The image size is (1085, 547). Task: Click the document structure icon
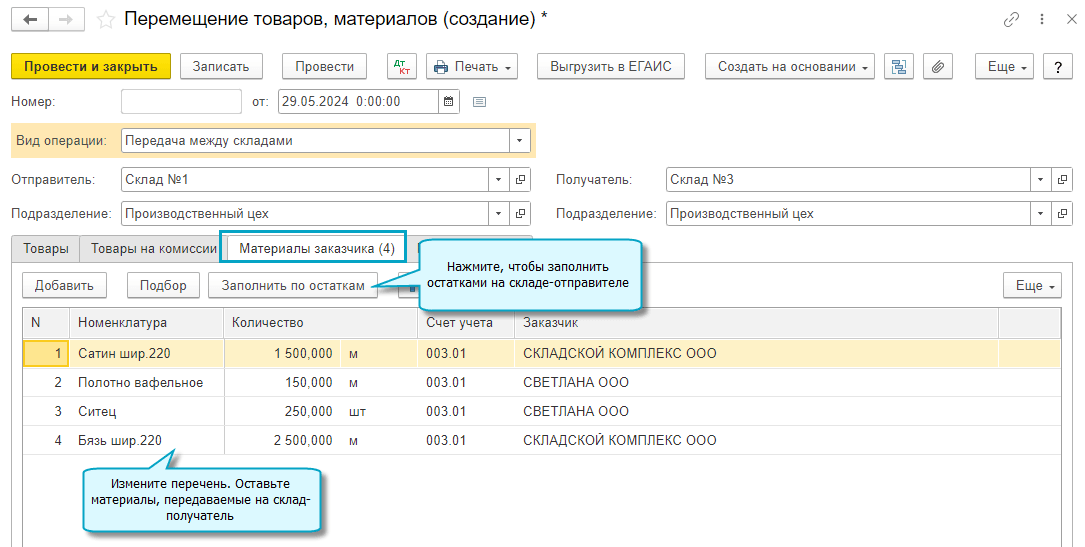click(x=899, y=67)
